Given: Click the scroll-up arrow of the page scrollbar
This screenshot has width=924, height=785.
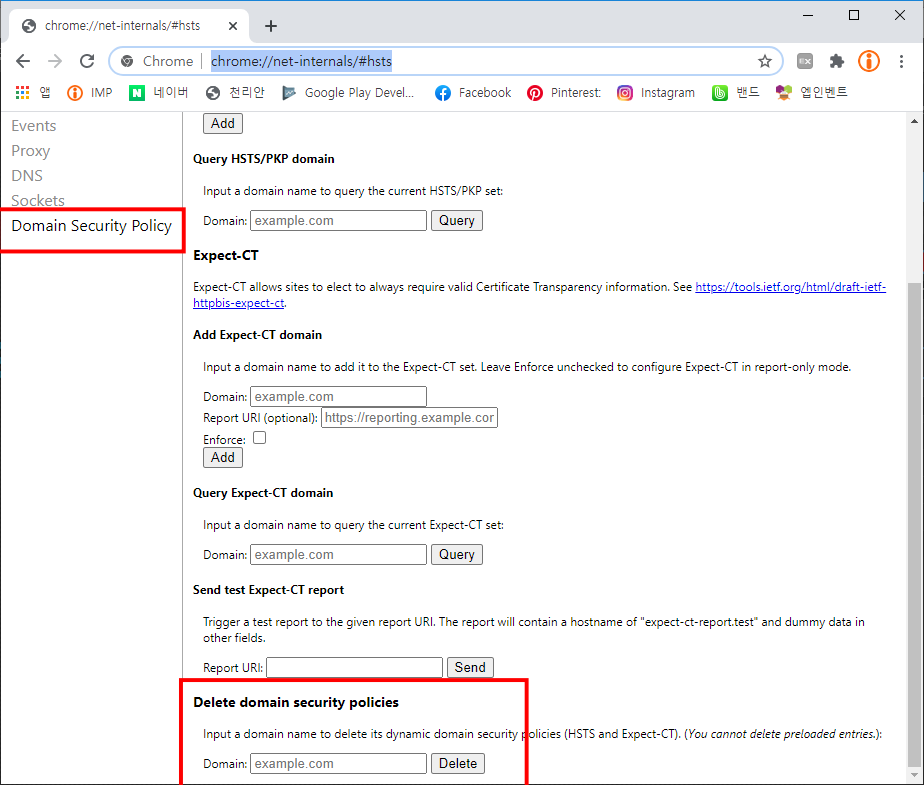Looking at the screenshot, I should 914,121.
